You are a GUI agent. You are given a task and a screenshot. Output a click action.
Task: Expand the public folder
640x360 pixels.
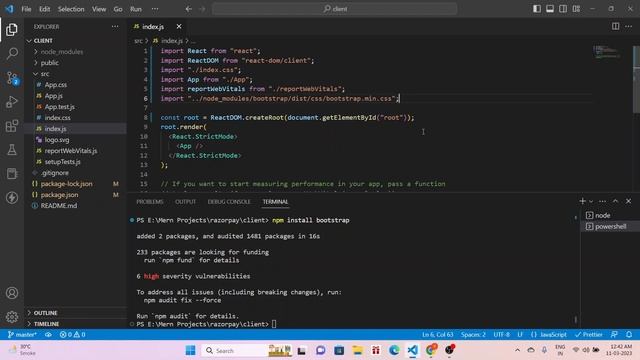pos(76,63)
